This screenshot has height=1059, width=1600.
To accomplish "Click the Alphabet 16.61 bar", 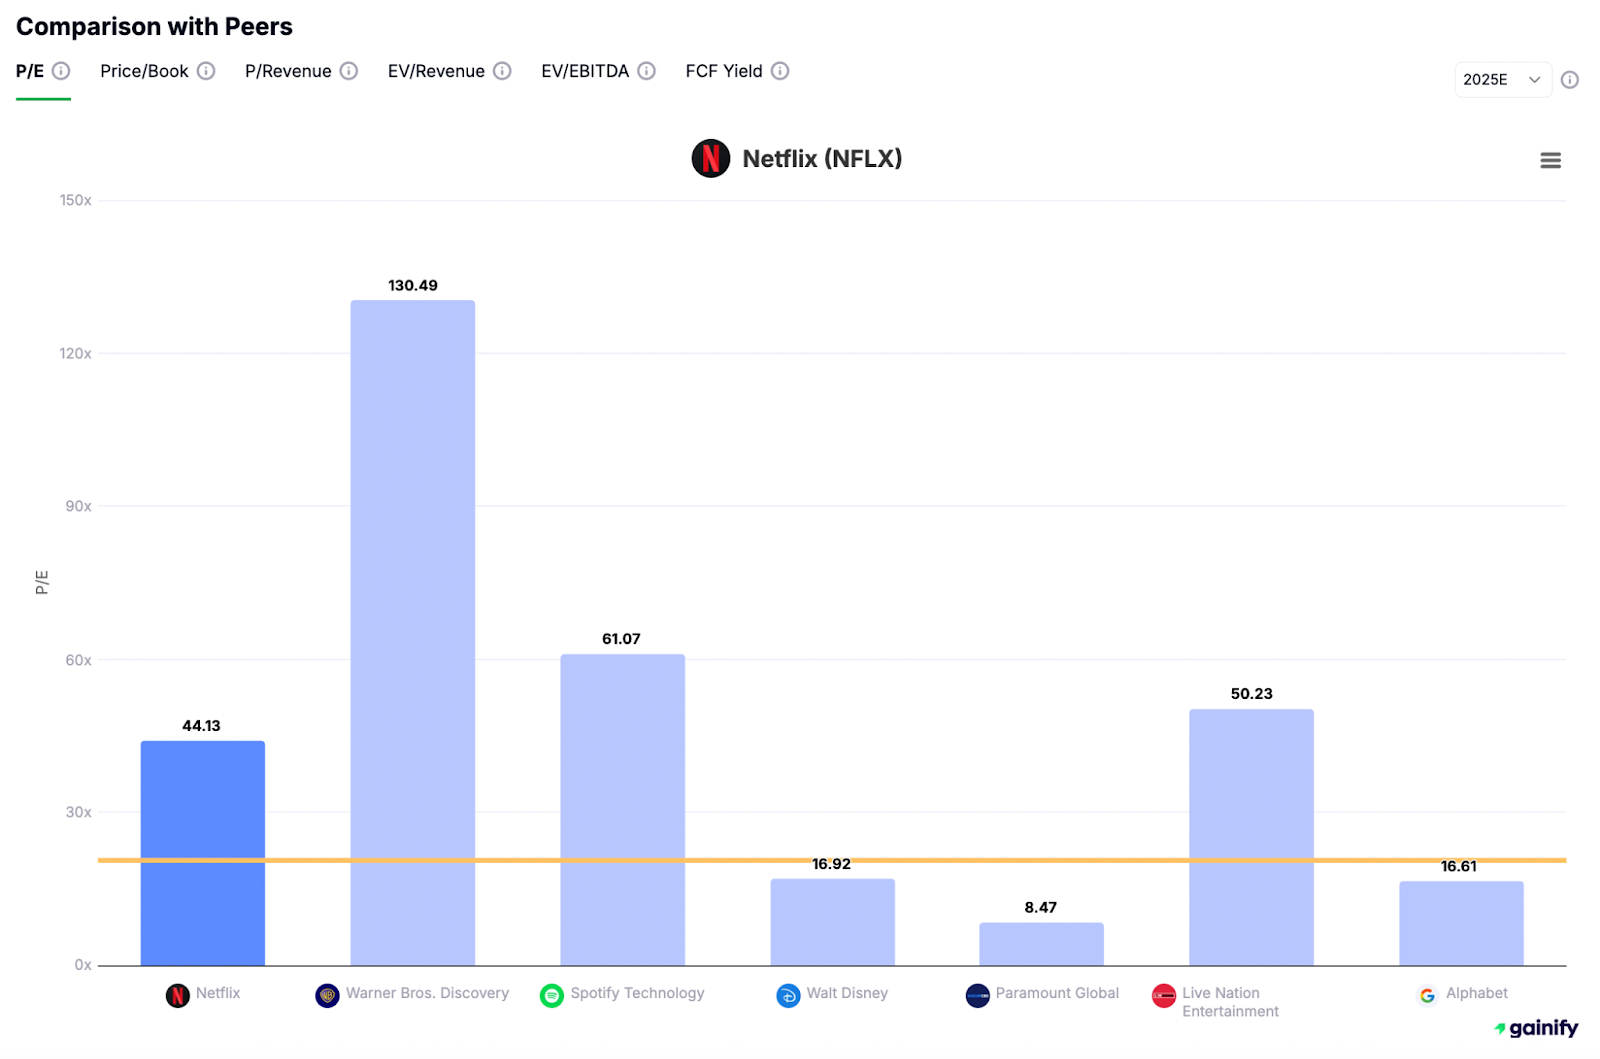I will (x=1461, y=923).
